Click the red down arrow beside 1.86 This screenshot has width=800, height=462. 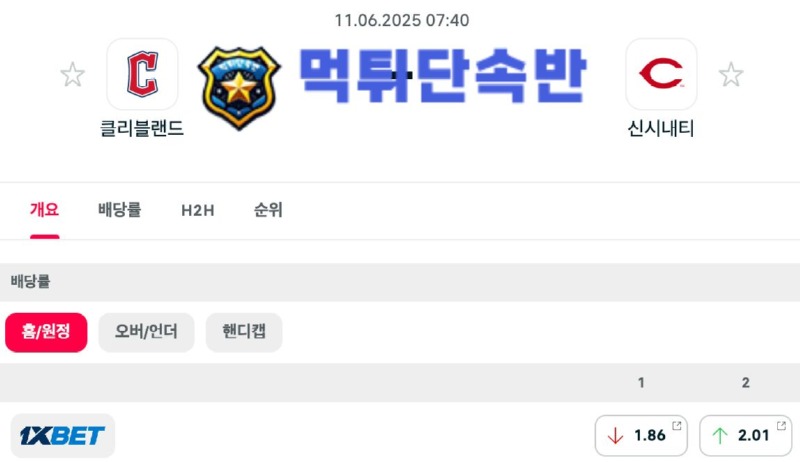coord(615,435)
